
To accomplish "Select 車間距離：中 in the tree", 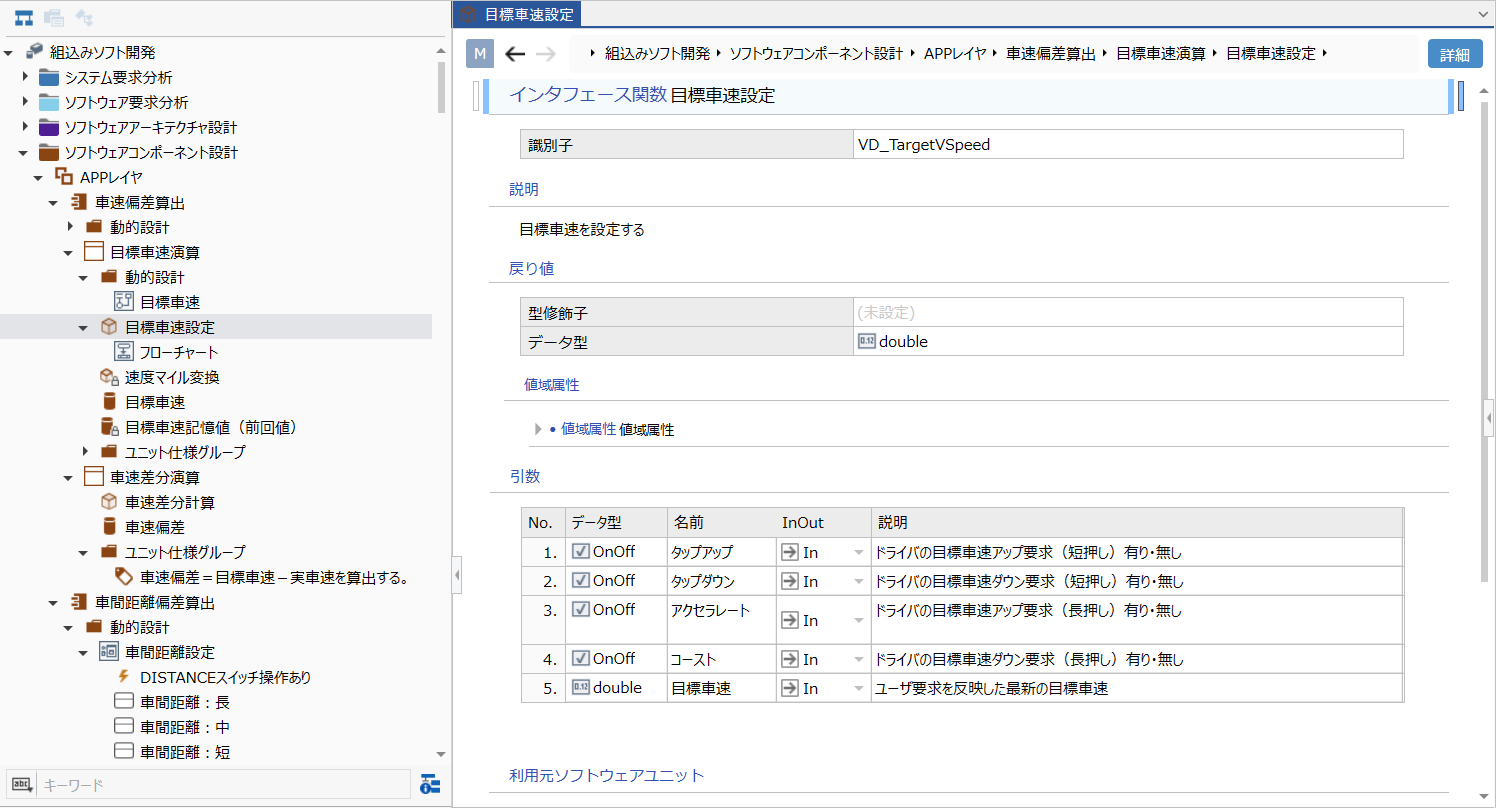I will [x=185, y=727].
